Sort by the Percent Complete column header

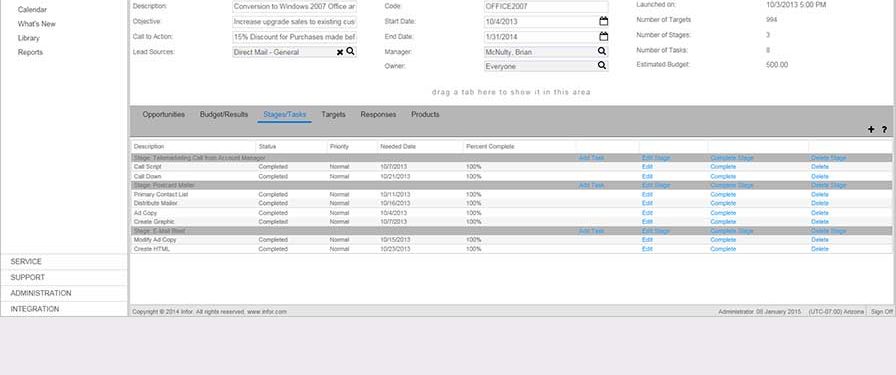(490, 147)
